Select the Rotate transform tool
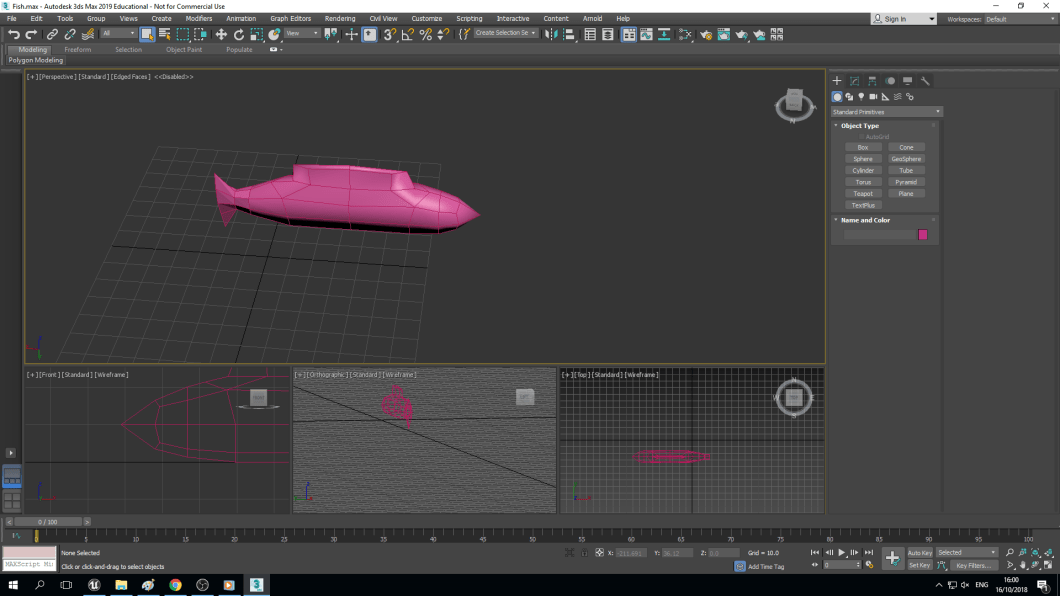Viewport: 1060px width, 596px height. (239, 34)
